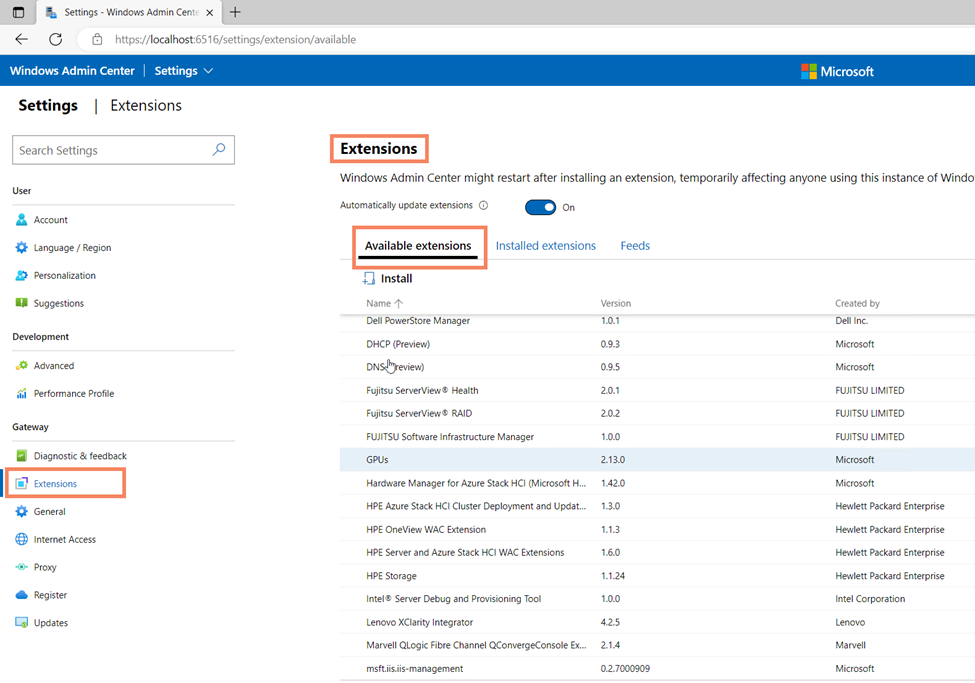Click the Diagnostic & feedback icon
Image resolution: width=975 pixels, height=683 pixels.
click(x=22, y=456)
